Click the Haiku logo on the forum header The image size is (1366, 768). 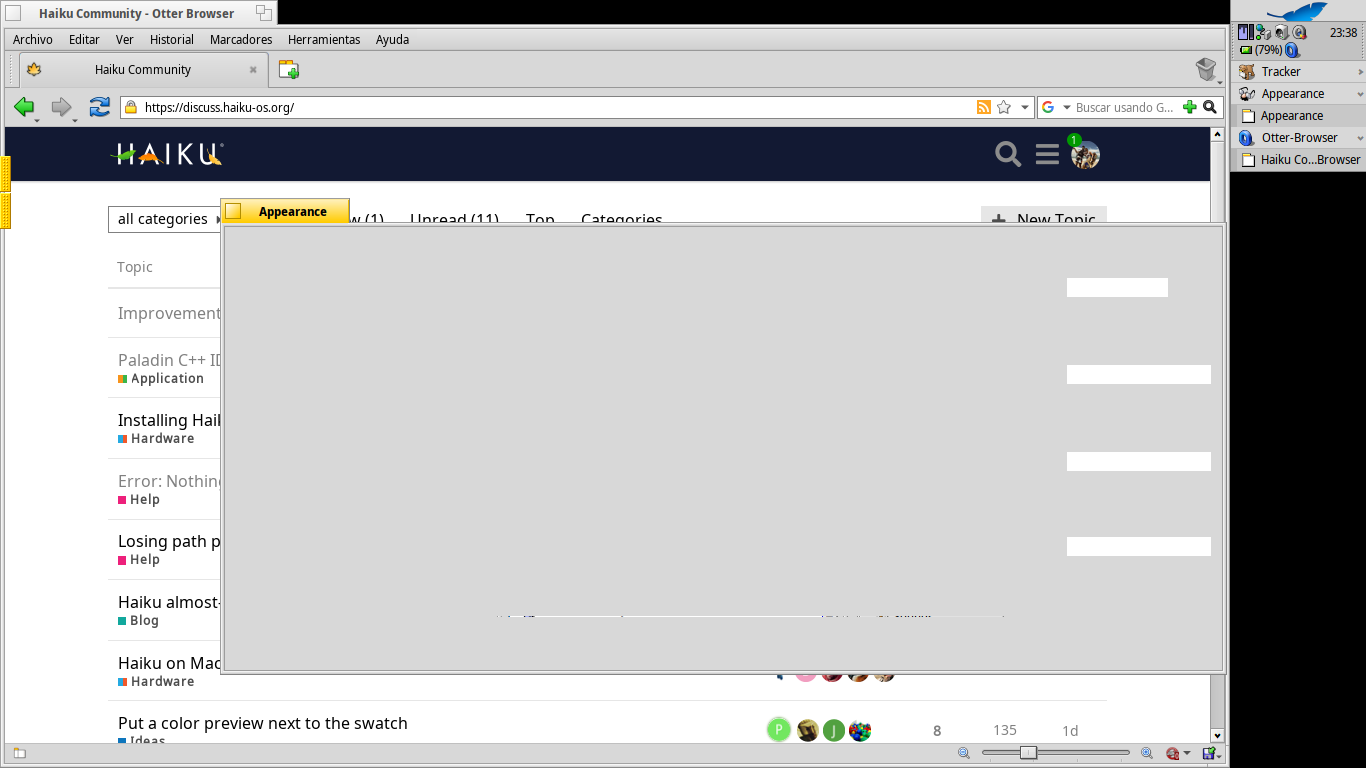tap(167, 154)
